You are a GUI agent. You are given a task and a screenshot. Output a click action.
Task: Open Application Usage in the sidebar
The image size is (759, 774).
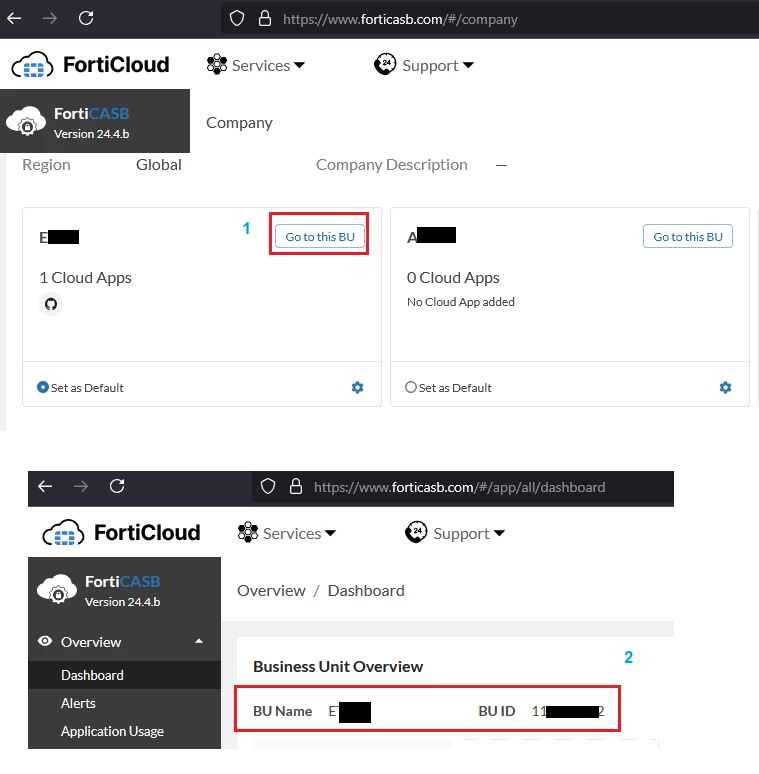coord(112,732)
